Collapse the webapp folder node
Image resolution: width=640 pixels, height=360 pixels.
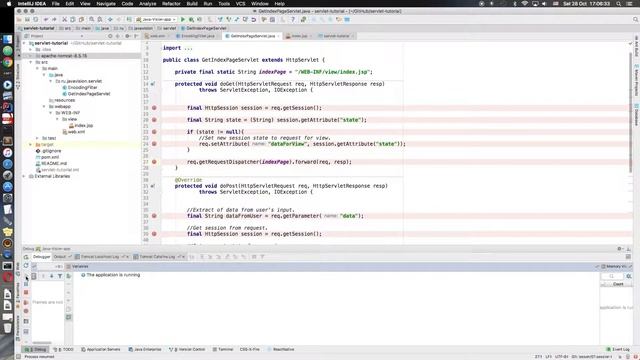[44, 107]
